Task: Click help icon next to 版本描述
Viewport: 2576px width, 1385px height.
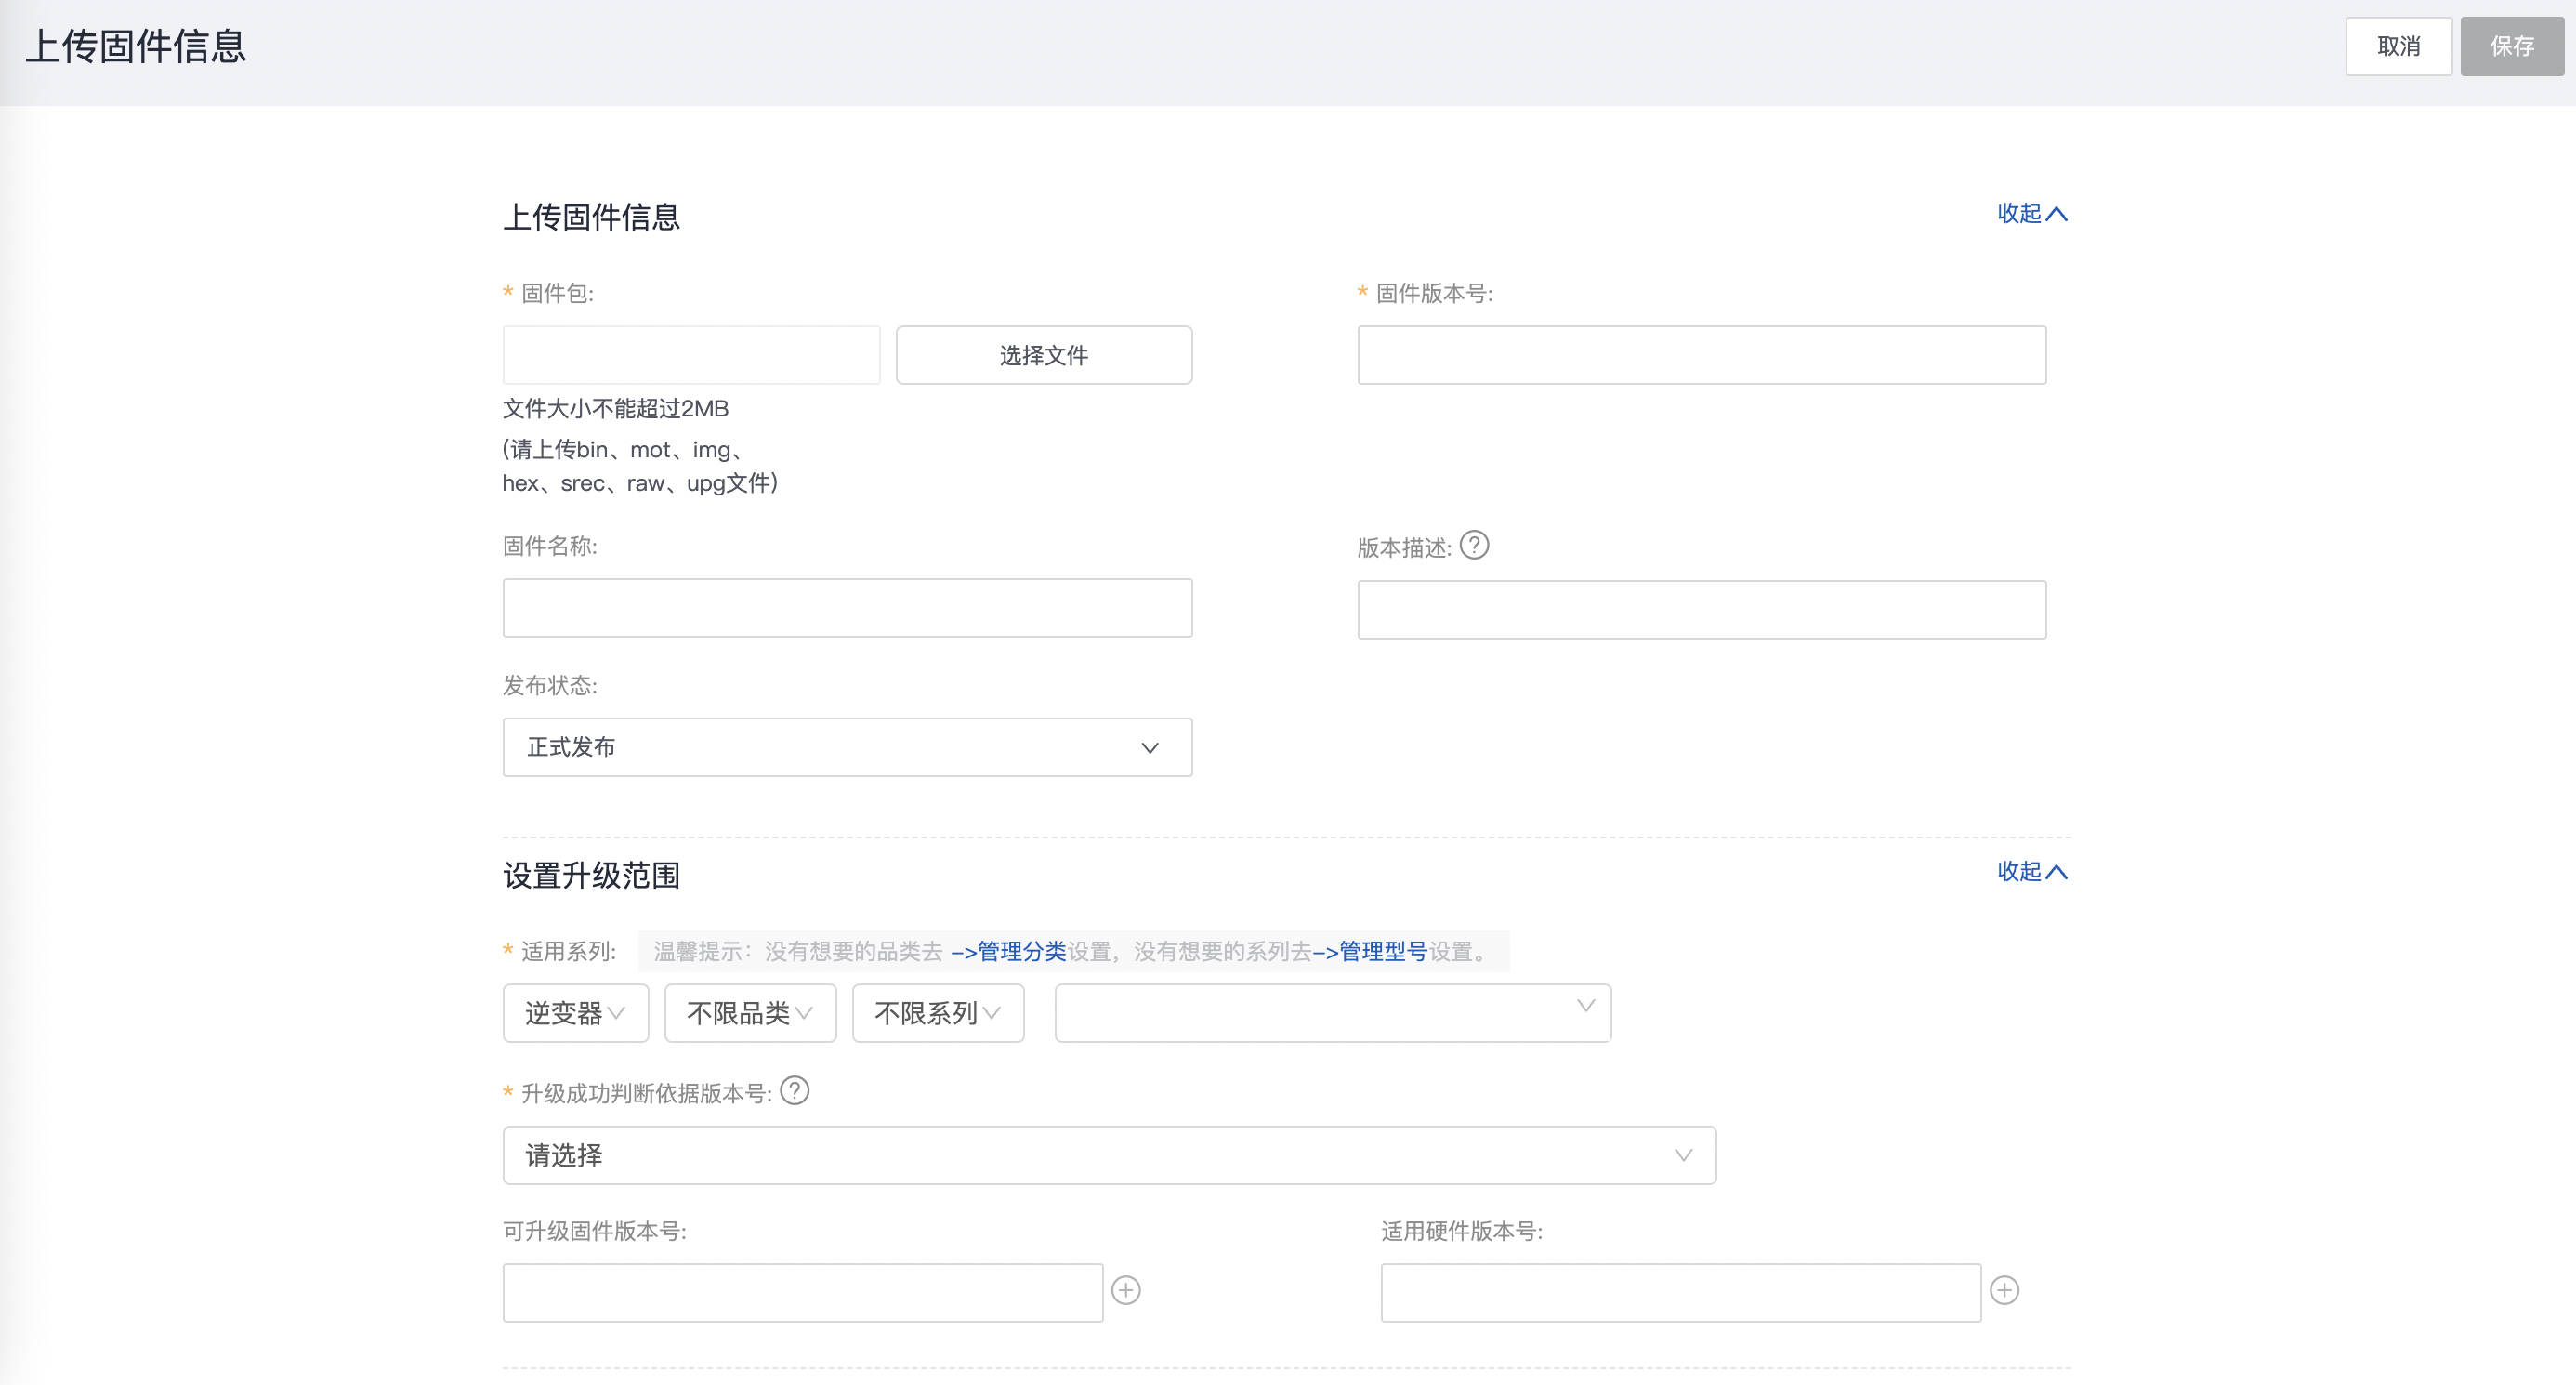Action: 1474,545
